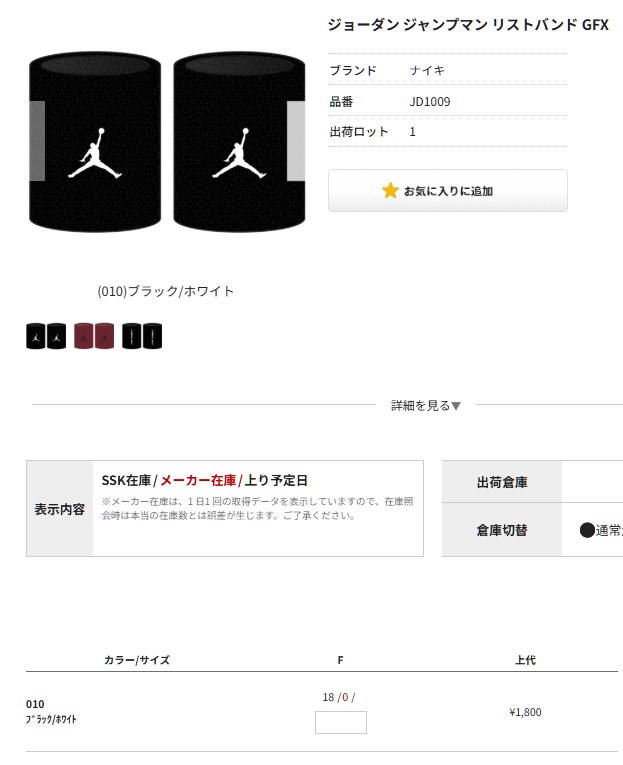This screenshot has width=623, height=765.
Task: Click the quantity input for size F
Action: 341,722
